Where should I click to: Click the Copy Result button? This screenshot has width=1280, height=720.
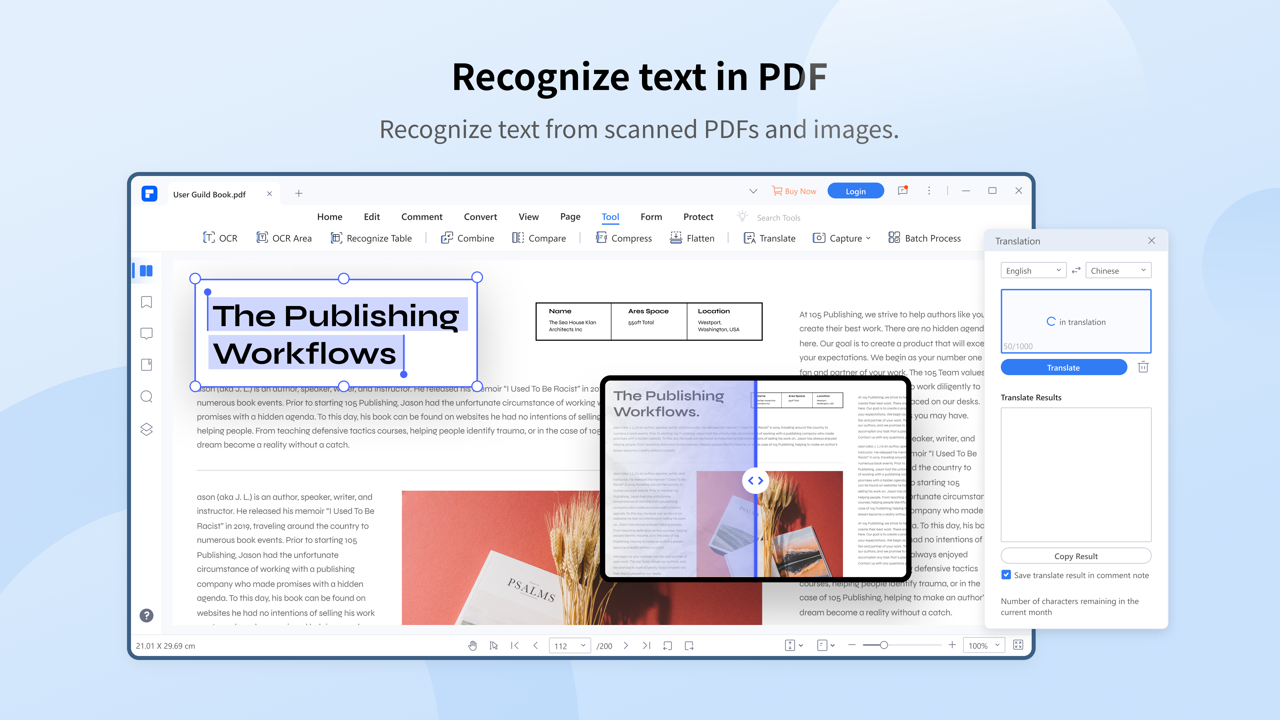pyautogui.click(x=1076, y=556)
